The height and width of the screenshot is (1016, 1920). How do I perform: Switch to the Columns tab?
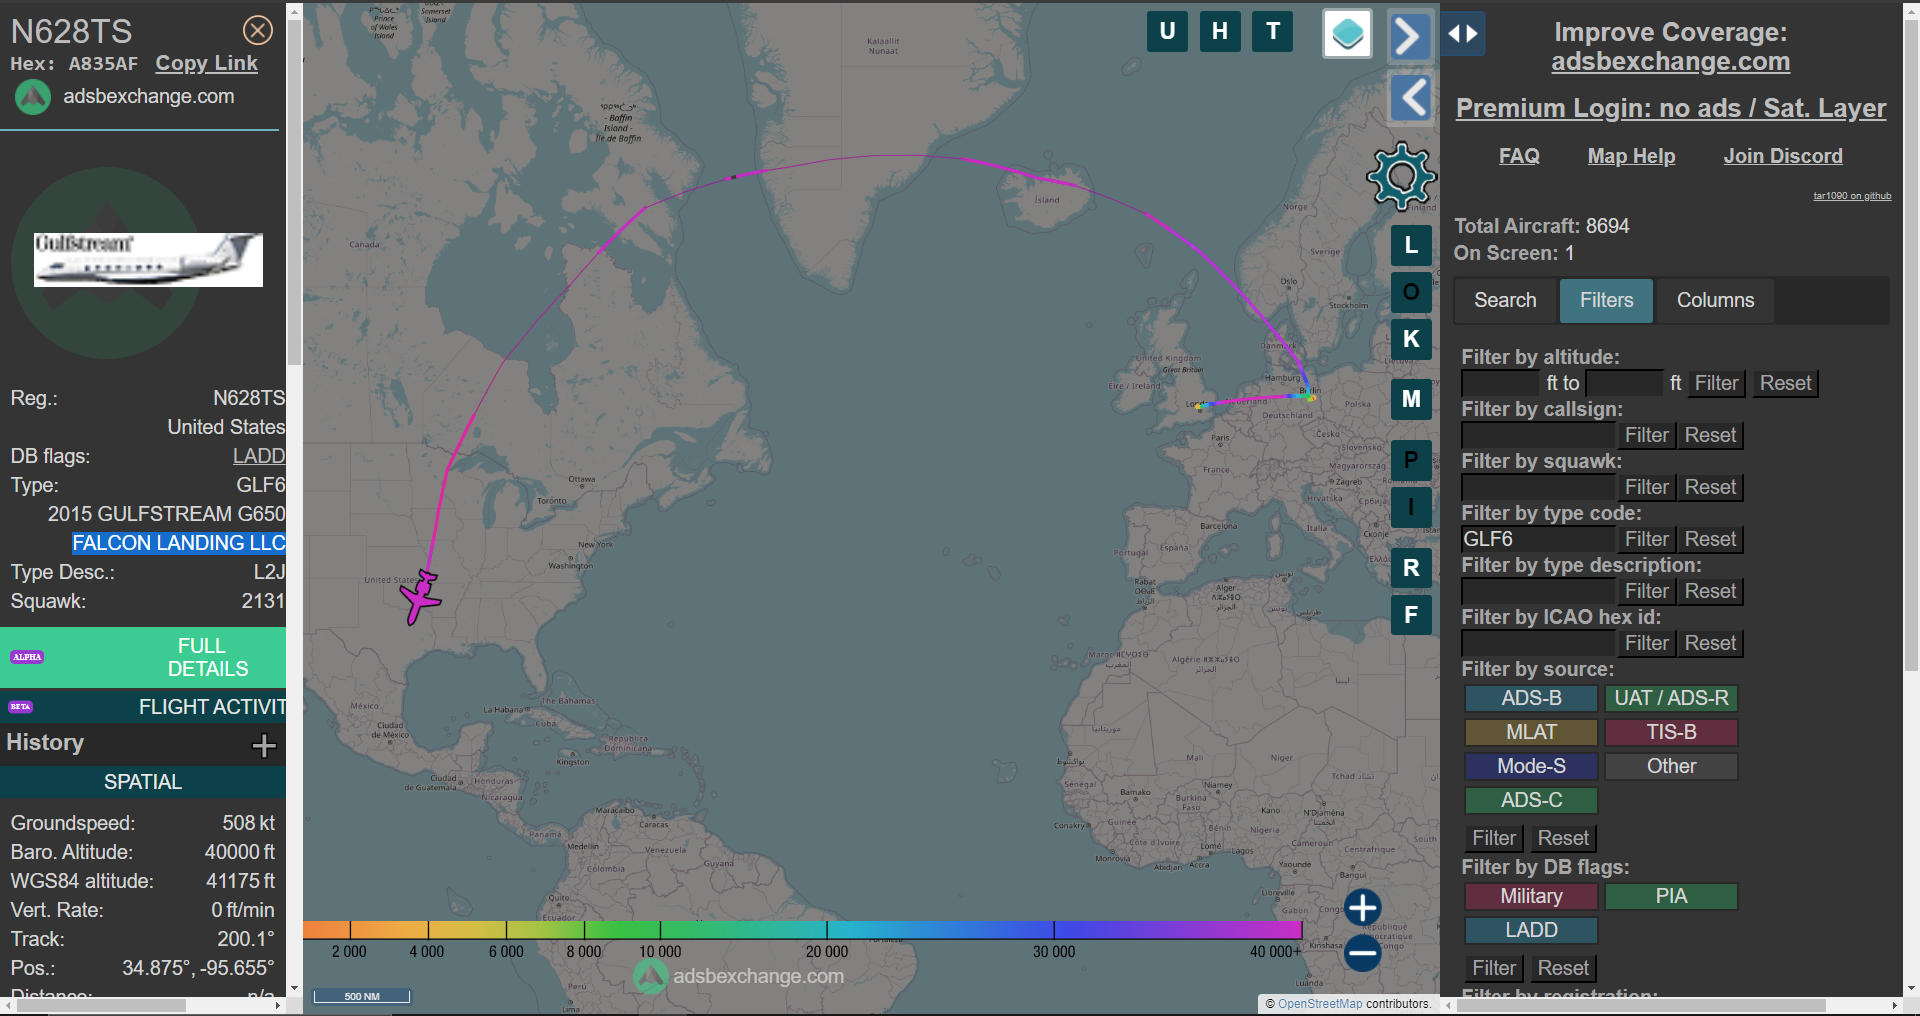[1715, 300]
